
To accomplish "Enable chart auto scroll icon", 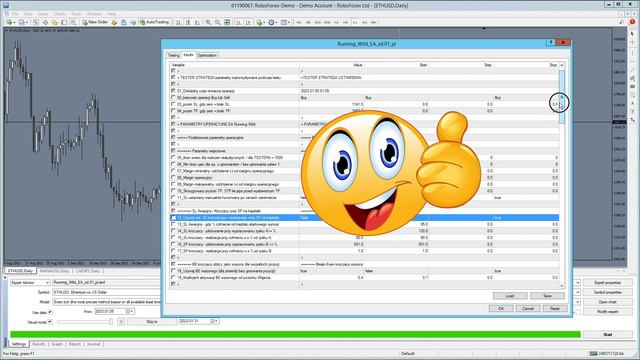I will [x=239, y=22].
